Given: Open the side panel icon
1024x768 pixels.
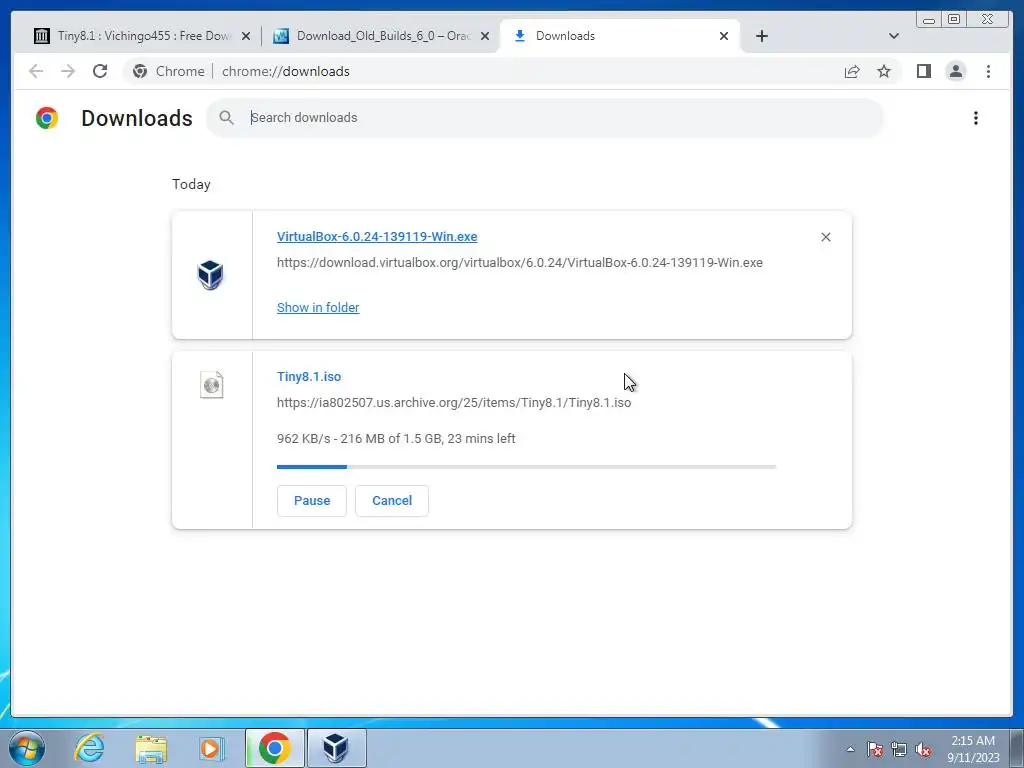Looking at the screenshot, I should point(923,71).
